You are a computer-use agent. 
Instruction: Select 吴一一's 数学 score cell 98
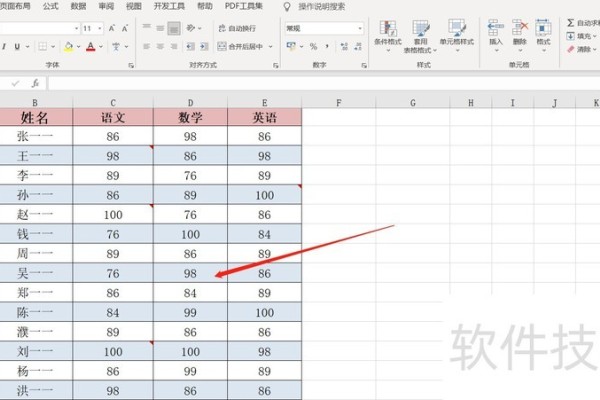click(190, 273)
